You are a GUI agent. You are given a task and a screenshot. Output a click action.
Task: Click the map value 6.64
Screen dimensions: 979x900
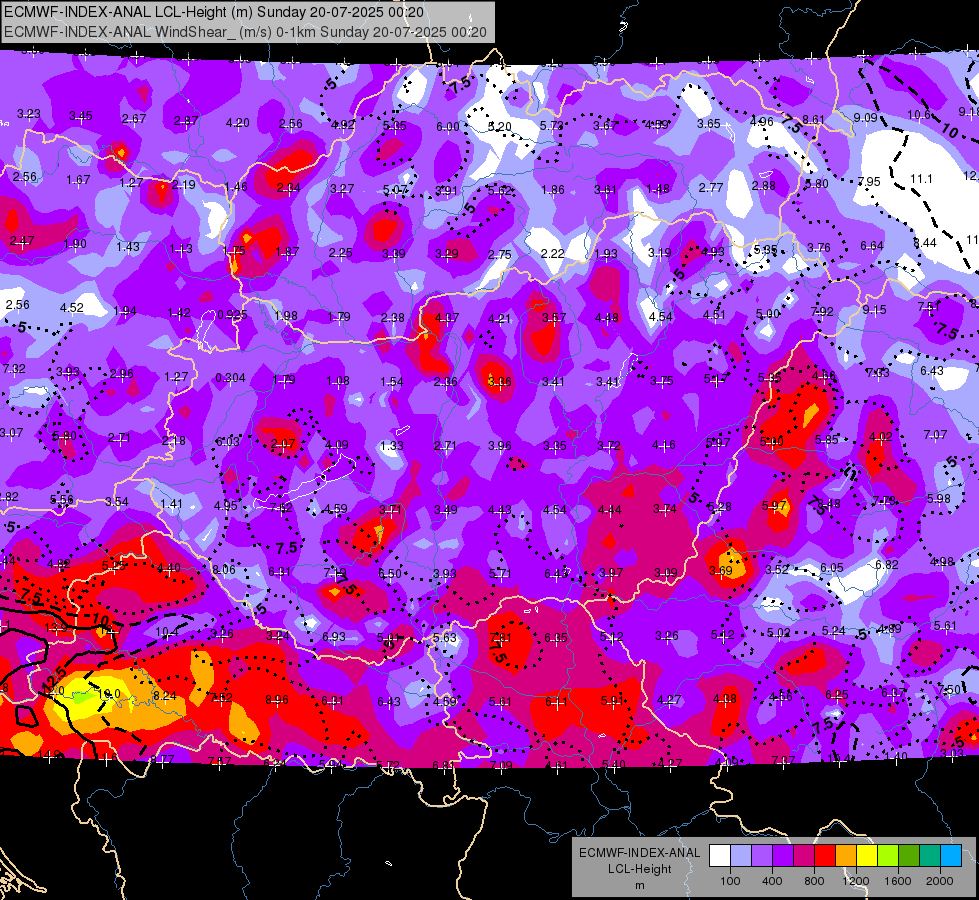click(872, 246)
